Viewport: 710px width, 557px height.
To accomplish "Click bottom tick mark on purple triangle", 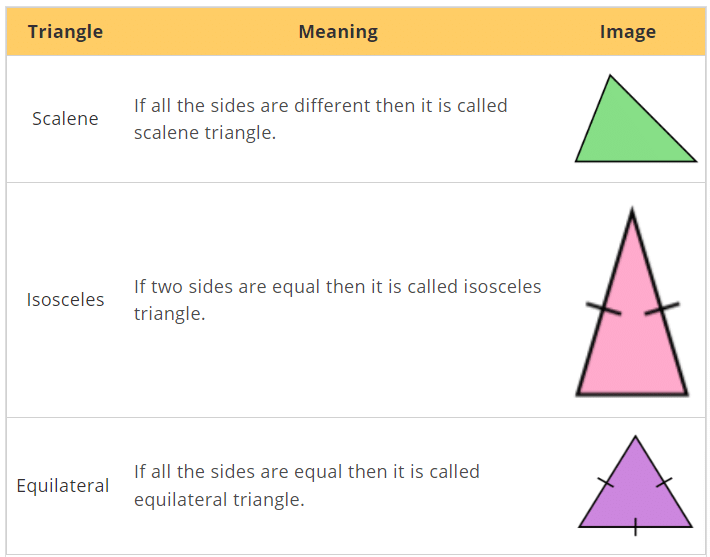I will click(x=635, y=526).
